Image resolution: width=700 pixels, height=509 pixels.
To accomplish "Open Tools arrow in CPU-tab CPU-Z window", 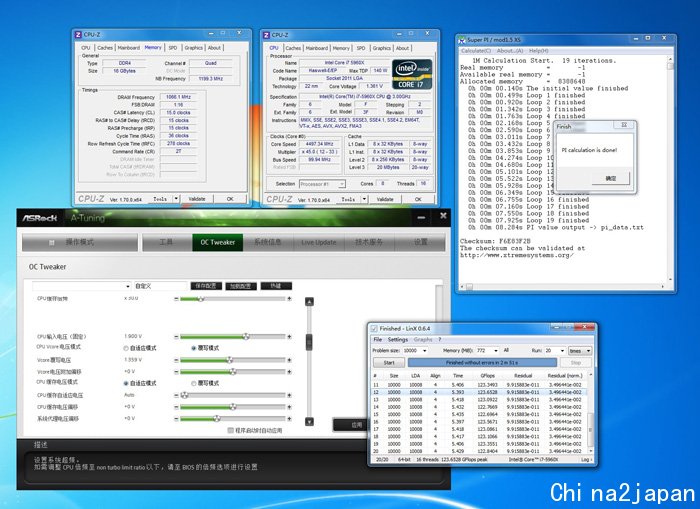I will [x=364, y=199].
